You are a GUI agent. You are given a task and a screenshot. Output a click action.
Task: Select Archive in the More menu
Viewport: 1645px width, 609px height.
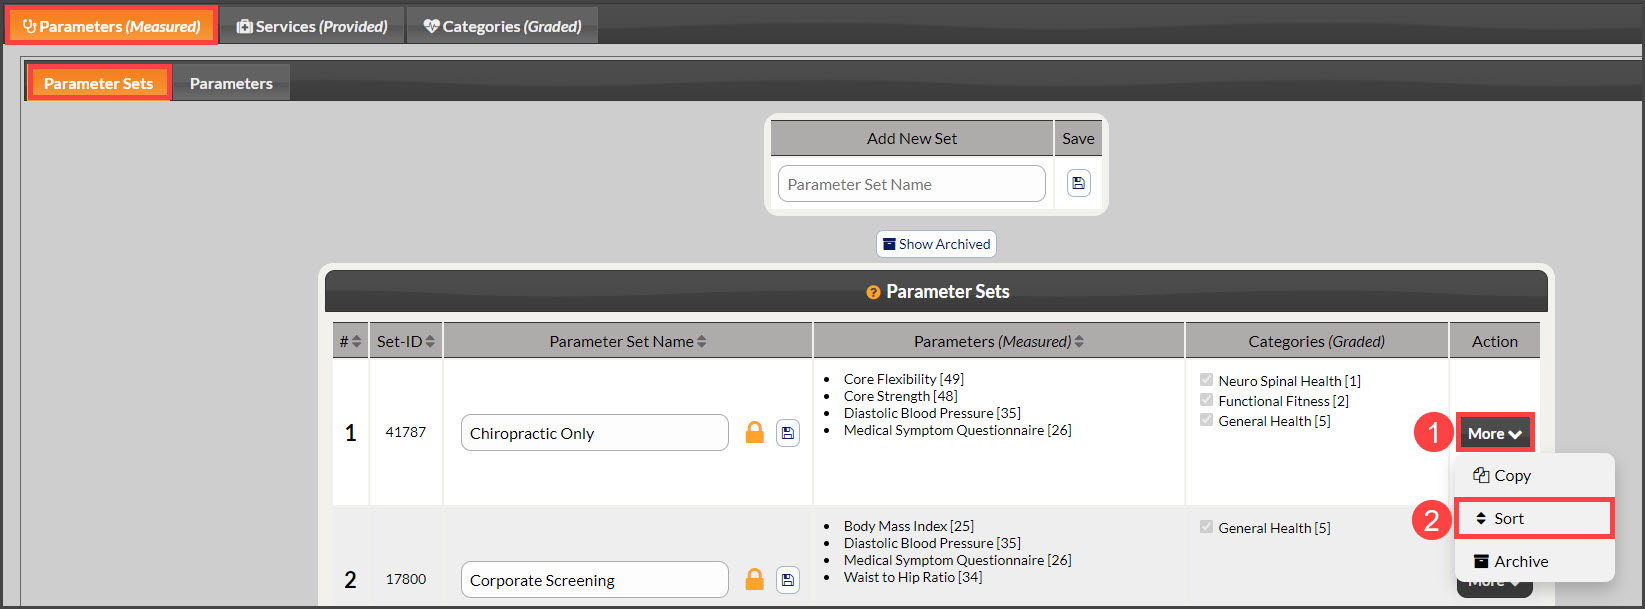click(1534, 561)
